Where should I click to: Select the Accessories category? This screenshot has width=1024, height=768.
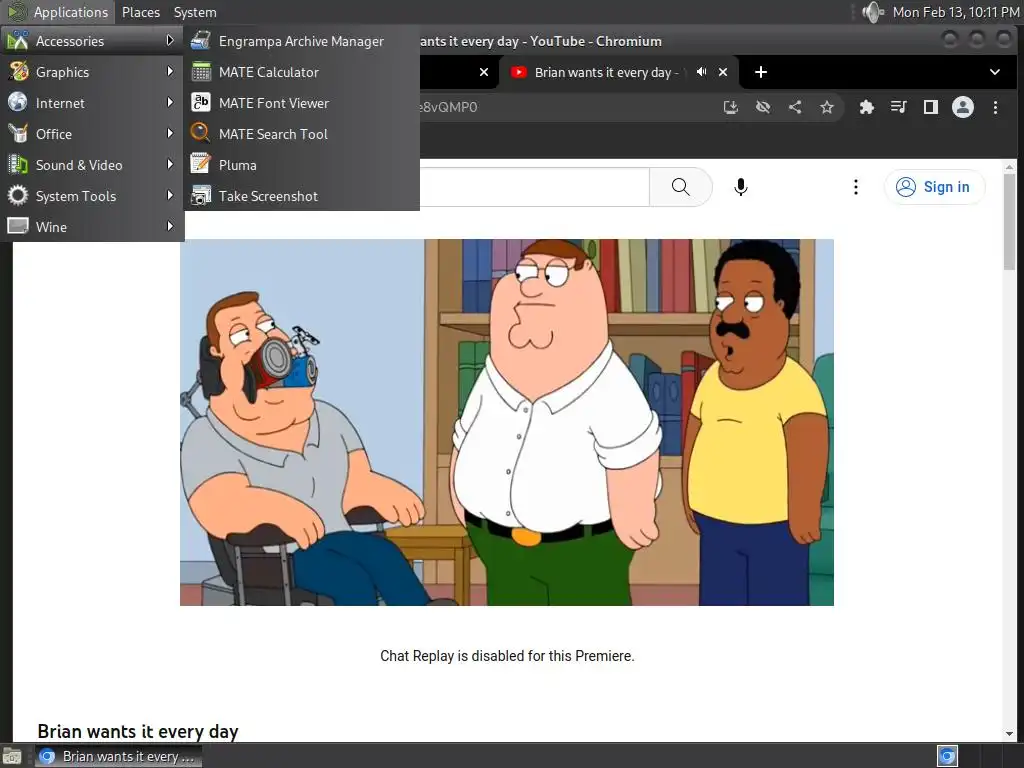click(92, 41)
